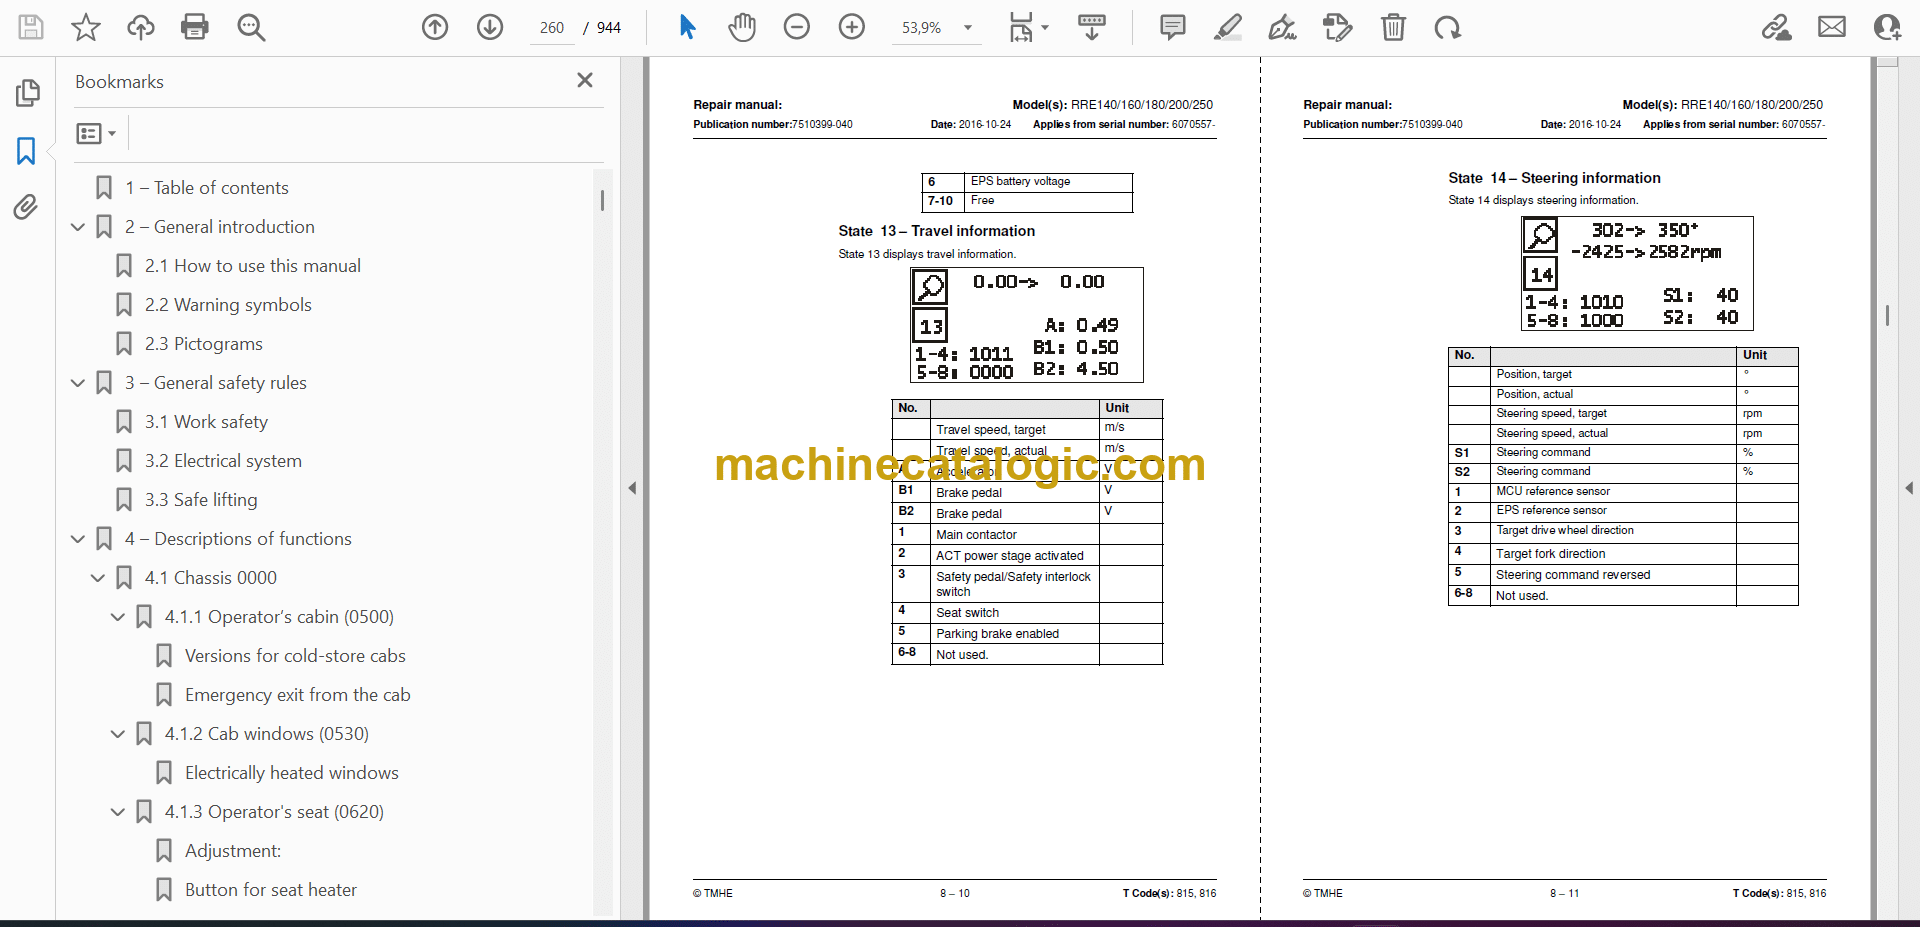Screen dimensions: 1920x927
Task: Collapse the 2 – General introduction bookmark
Action: click(x=78, y=227)
